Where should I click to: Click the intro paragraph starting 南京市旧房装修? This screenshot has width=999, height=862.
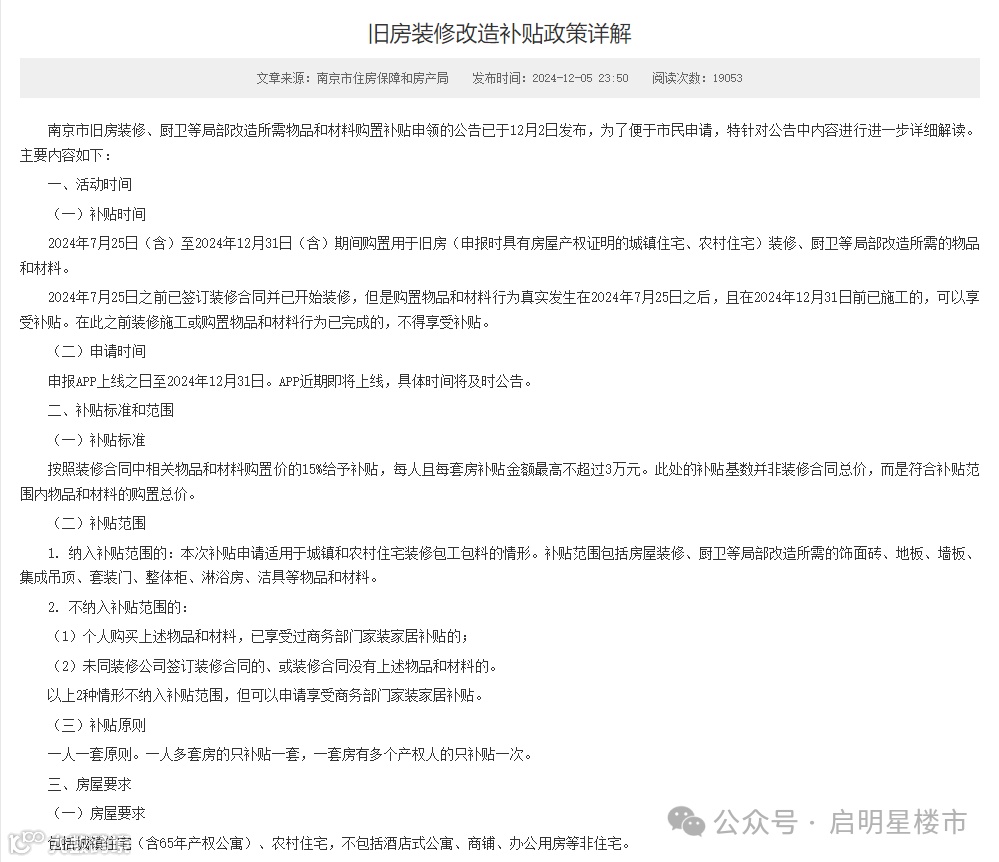[500, 143]
